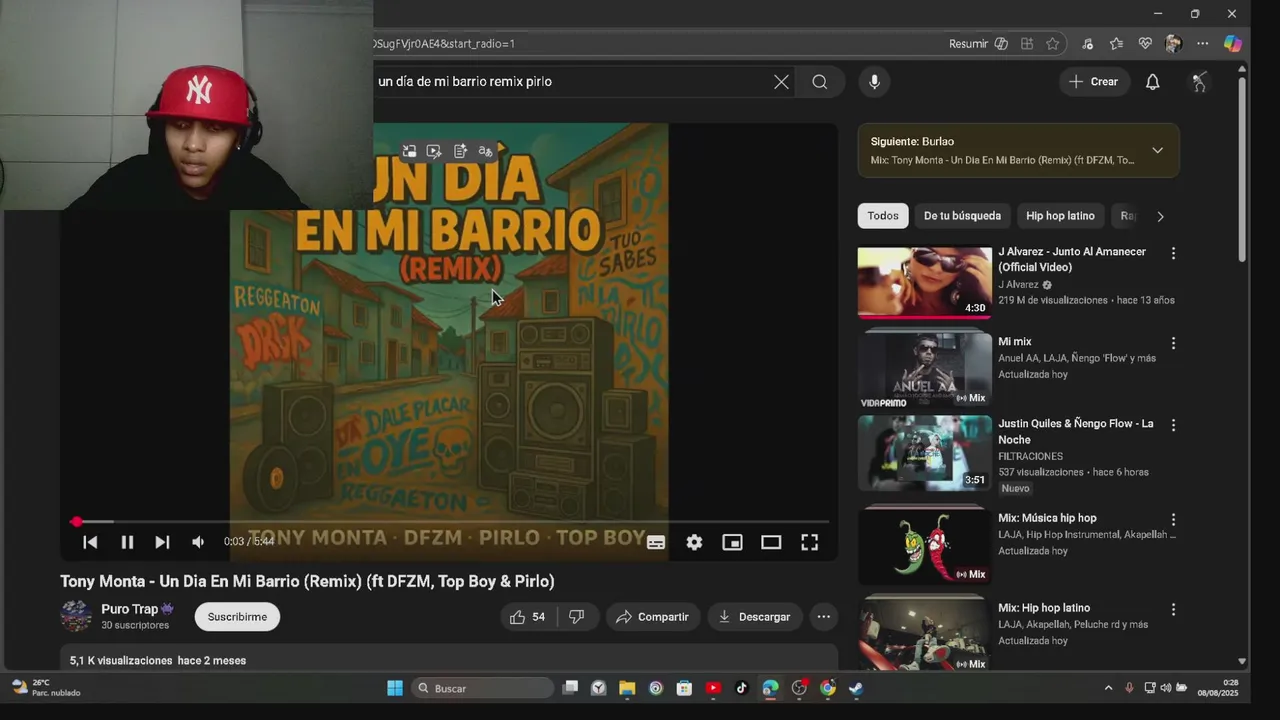Enter fullscreen mode
This screenshot has height=720, width=1280.
(x=809, y=542)
